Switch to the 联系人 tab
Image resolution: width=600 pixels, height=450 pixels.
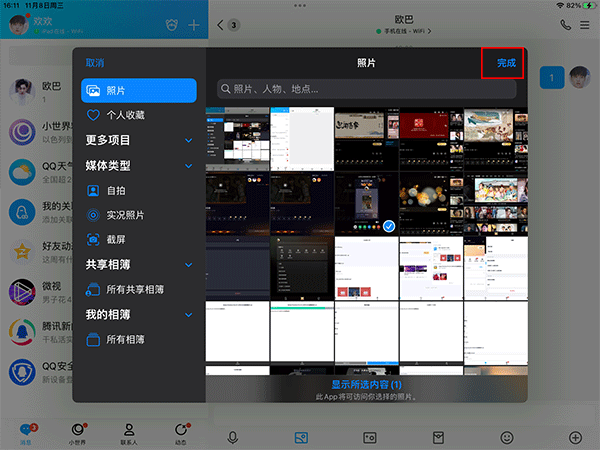128,432
